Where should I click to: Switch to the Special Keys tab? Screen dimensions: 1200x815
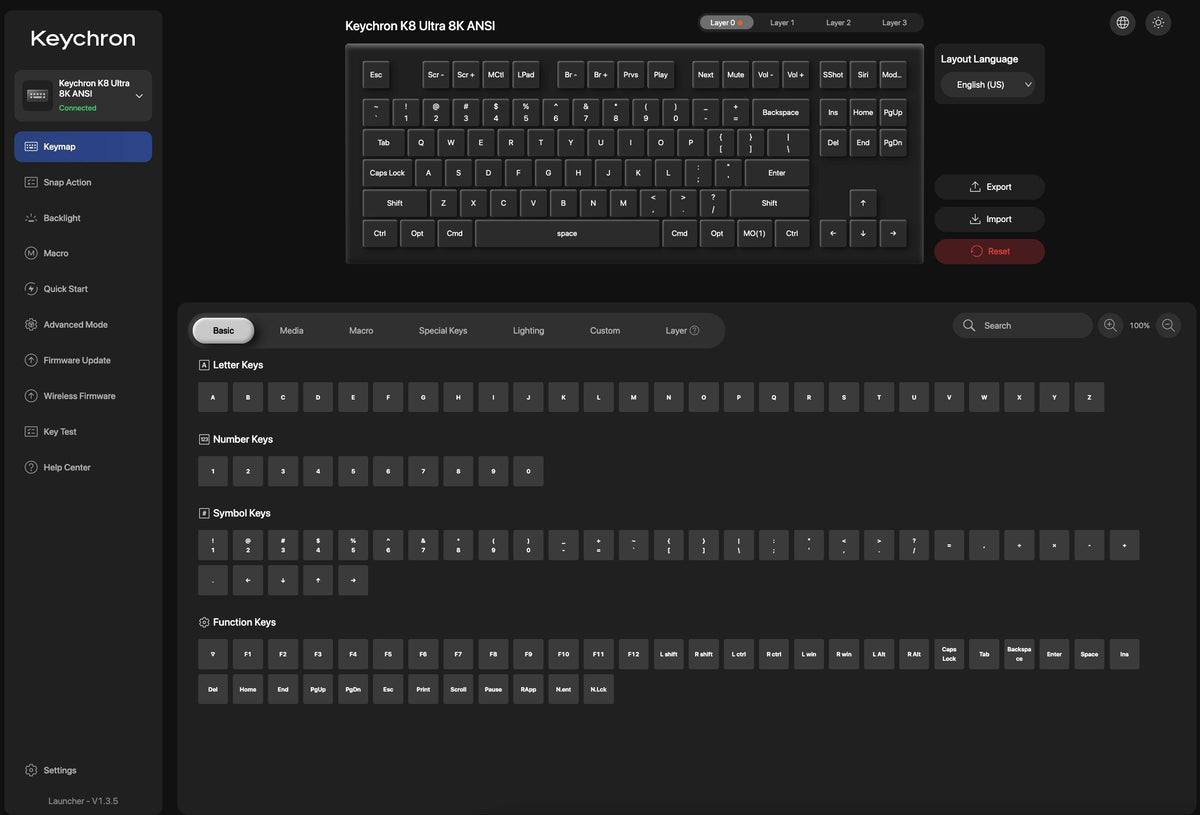pyautogui.click(x=443, y=331)
